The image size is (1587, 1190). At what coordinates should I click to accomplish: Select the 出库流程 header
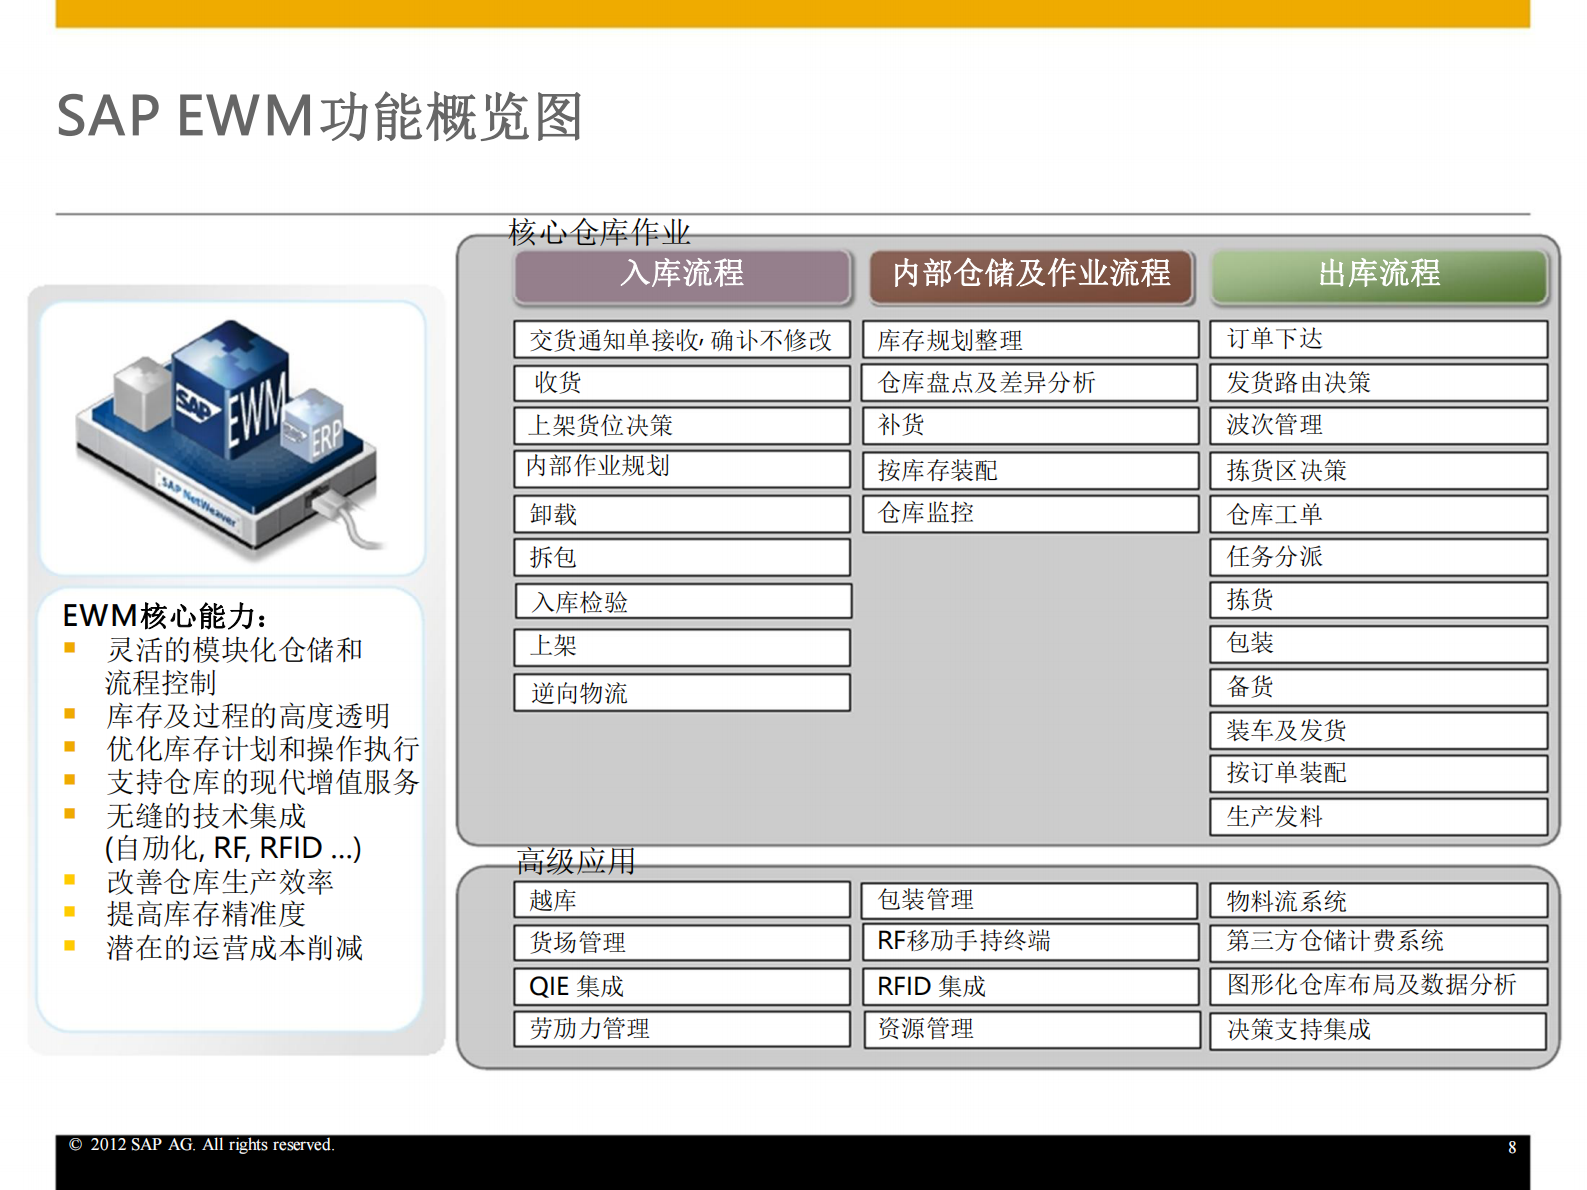tap(1379, 275)
